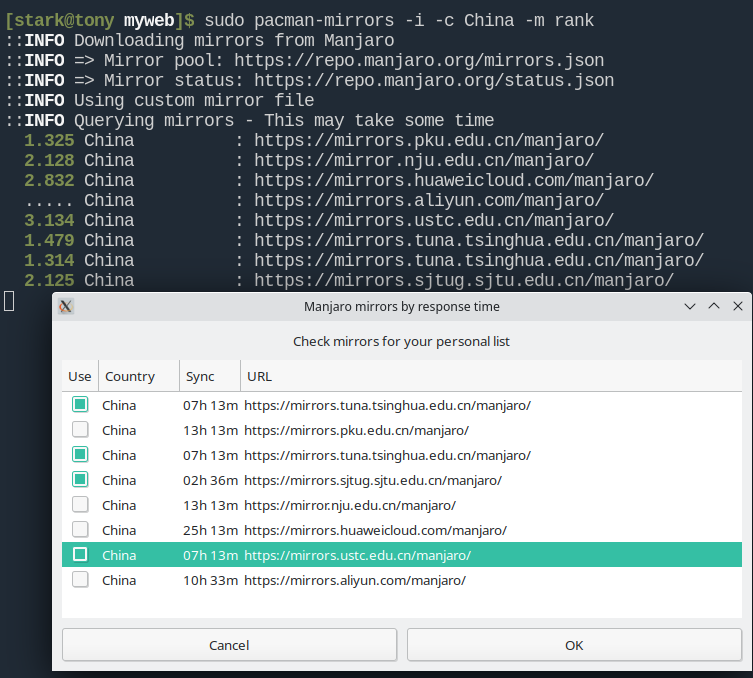Click the URL column header

[259, 377]
